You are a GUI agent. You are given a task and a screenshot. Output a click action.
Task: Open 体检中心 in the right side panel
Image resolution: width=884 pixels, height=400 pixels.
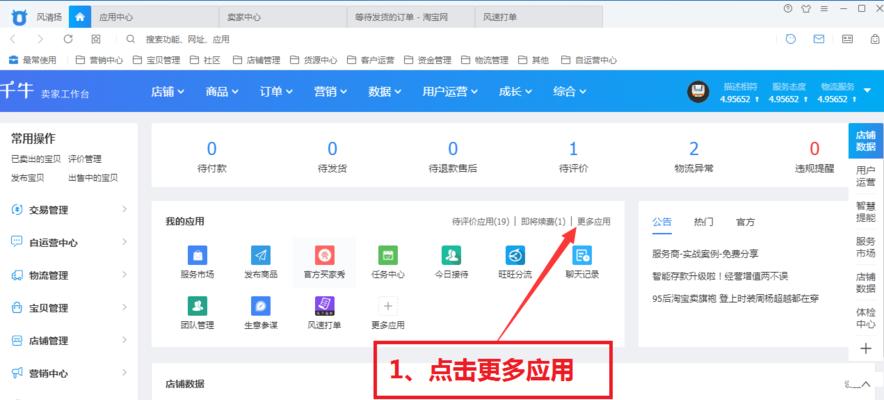[x=865, y=318]
